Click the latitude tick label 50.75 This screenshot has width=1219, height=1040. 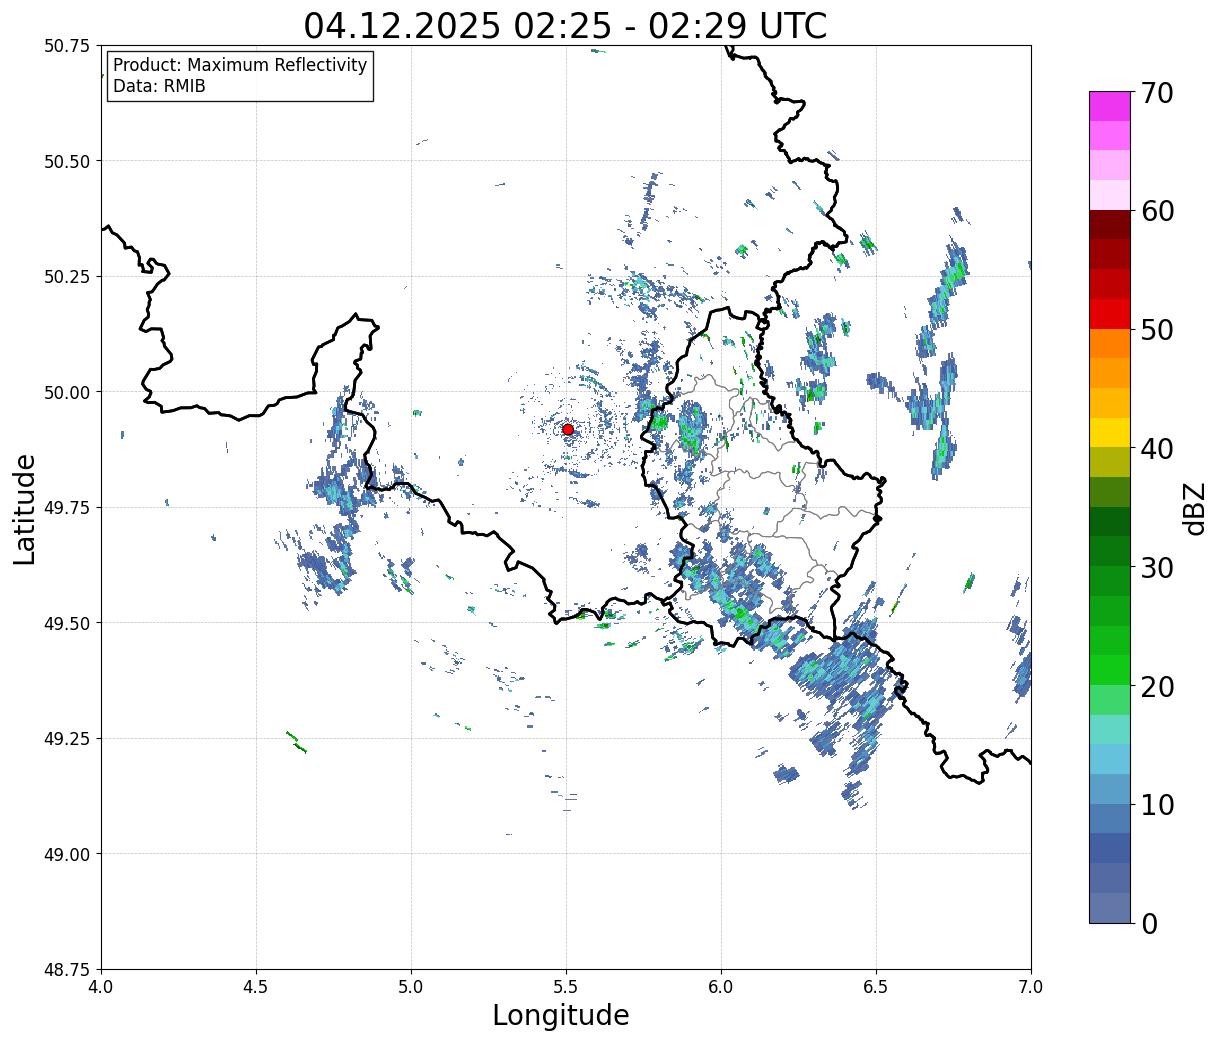point(67,46)
